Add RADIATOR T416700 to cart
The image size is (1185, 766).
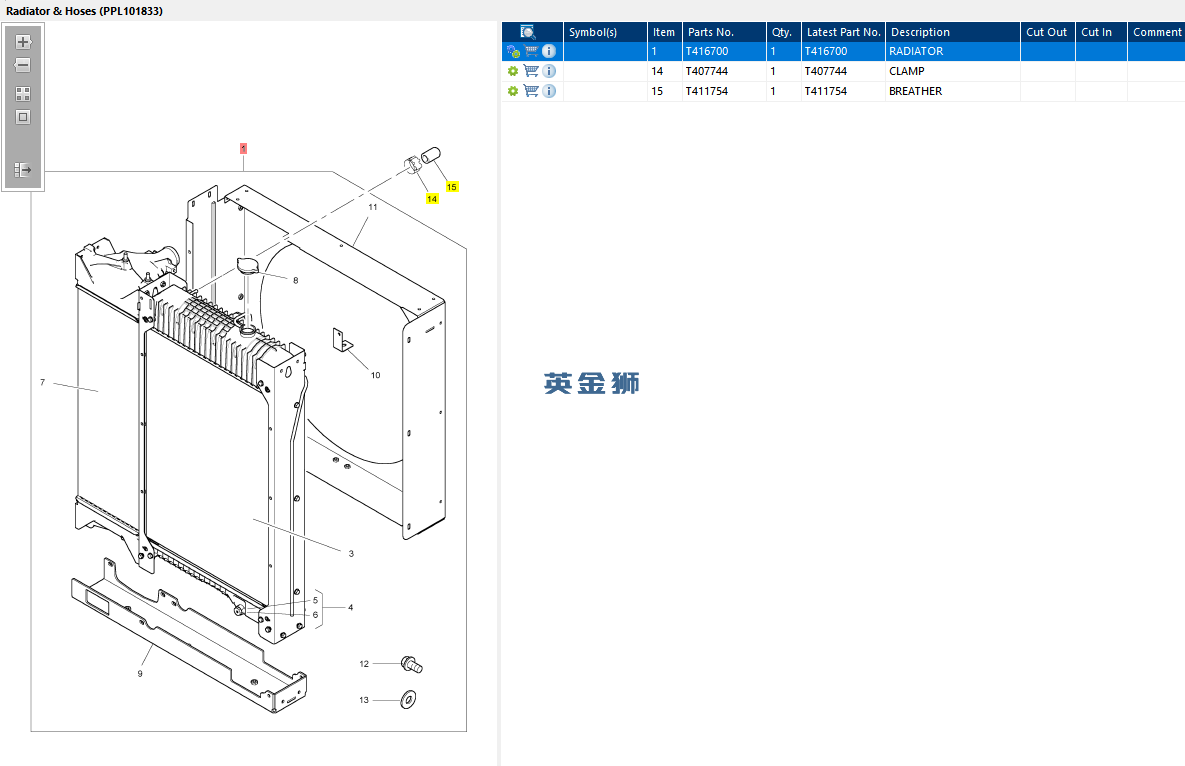click(531, 51)
